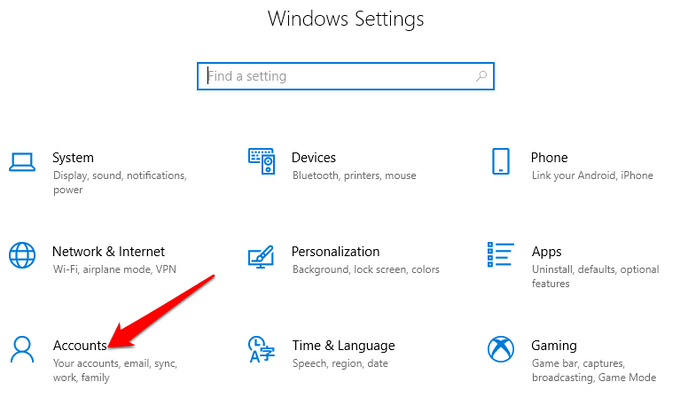Screen dimensions: 680x413
Task: Open Accounts settings title
Action: (79, 345)
